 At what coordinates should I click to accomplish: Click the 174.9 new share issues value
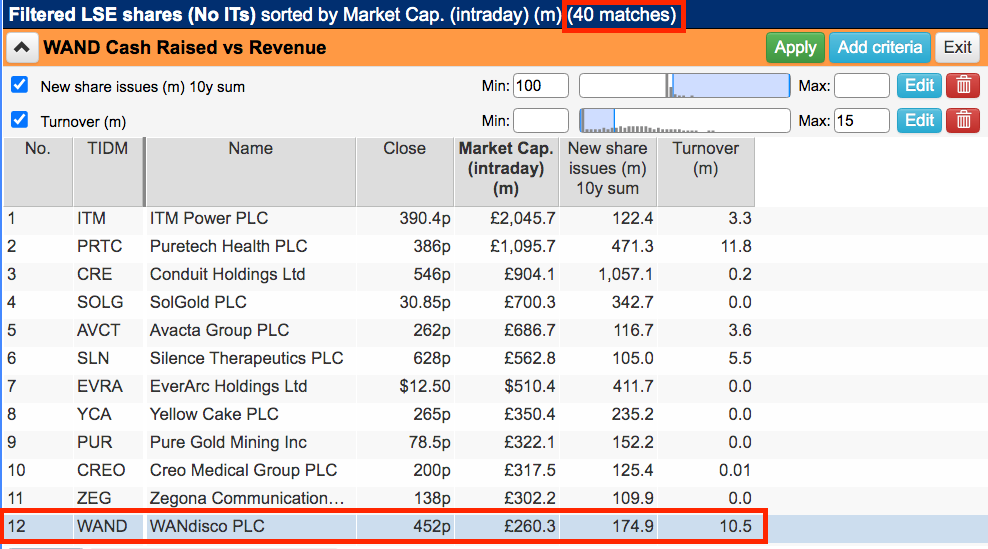point(633,526)
